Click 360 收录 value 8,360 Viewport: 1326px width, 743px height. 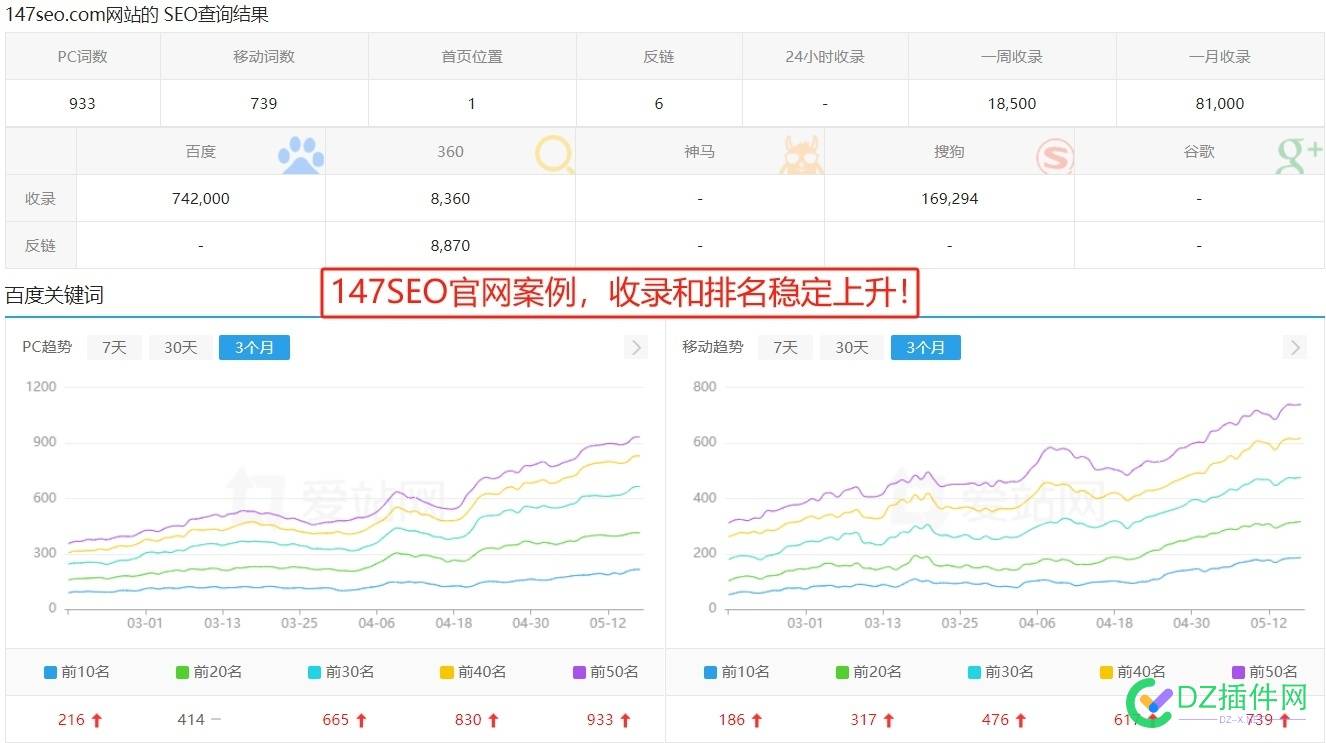point(450,198)
